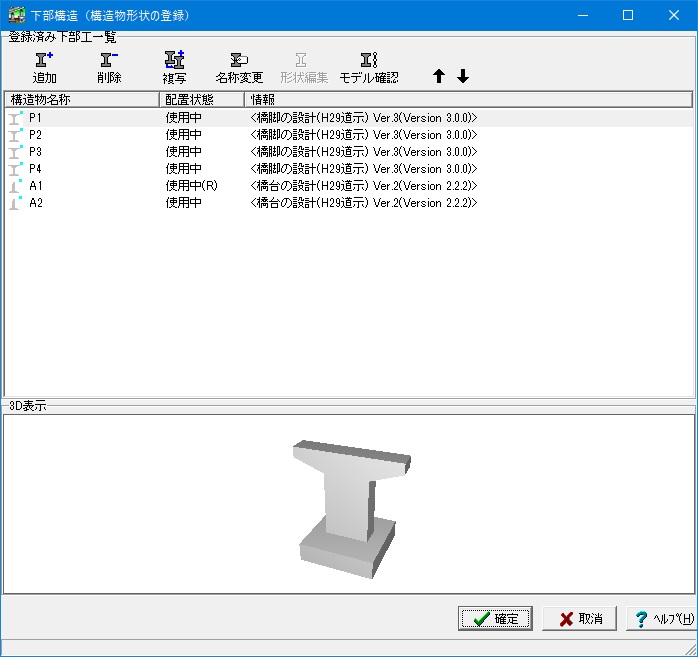Image resolution: width=698 pixels, height=657 pixels.
Task: Click the pier icon beside P4
Action: pos(16,169)
